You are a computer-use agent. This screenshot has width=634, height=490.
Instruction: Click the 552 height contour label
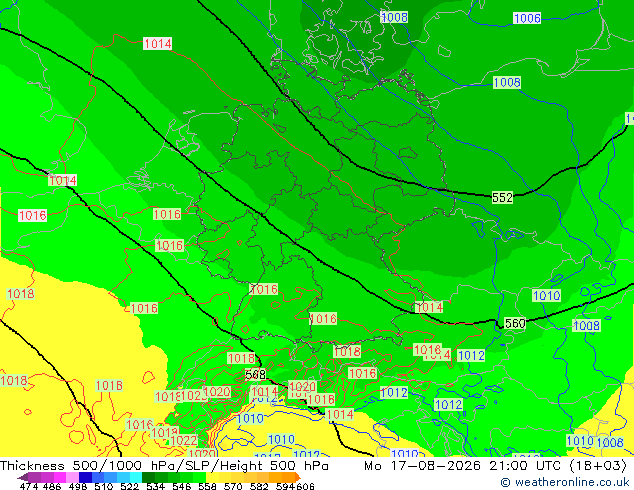click(x=502, y=197)
